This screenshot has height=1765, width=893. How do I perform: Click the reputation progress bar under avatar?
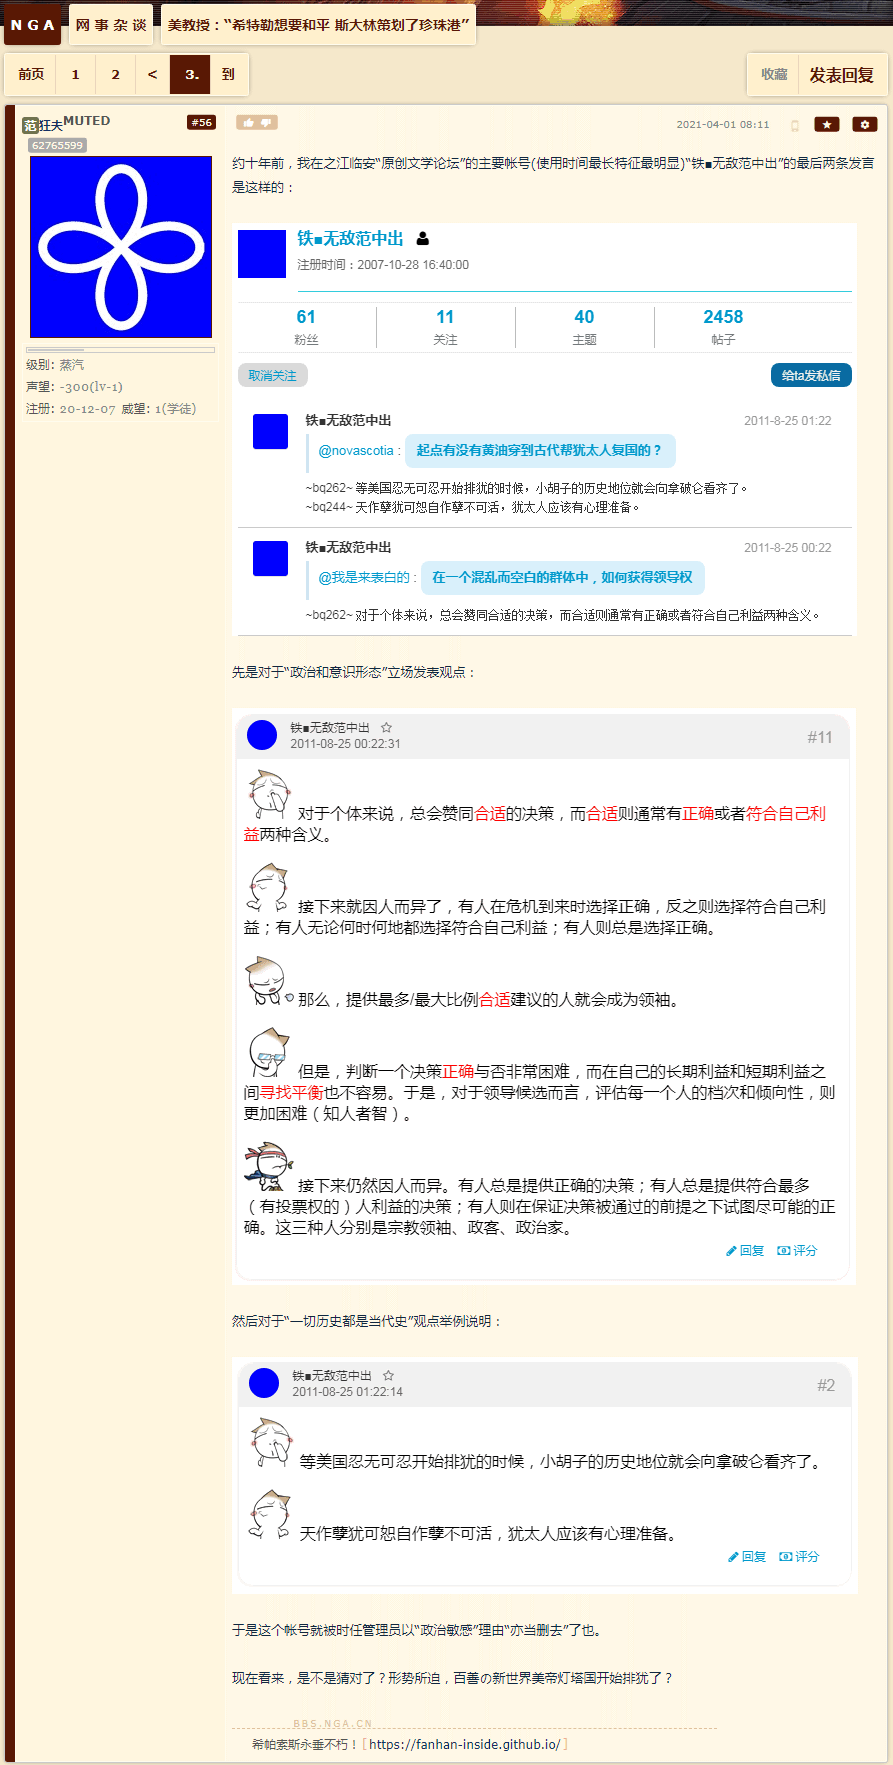tap(120, 350)
